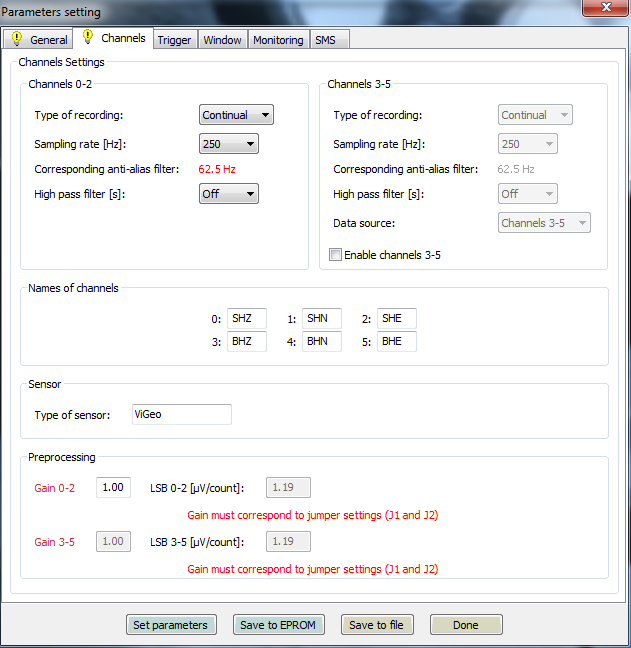631x648 pixels.
Task: Click jumper settings warning below Gain 0-2
Action: pos(313,515)
